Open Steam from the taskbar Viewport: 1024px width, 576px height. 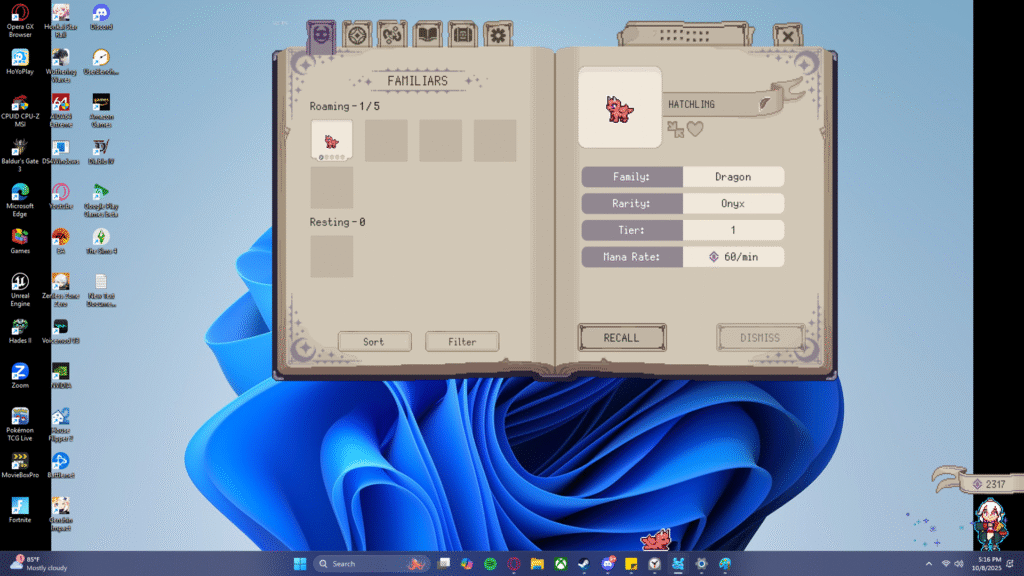584,564
